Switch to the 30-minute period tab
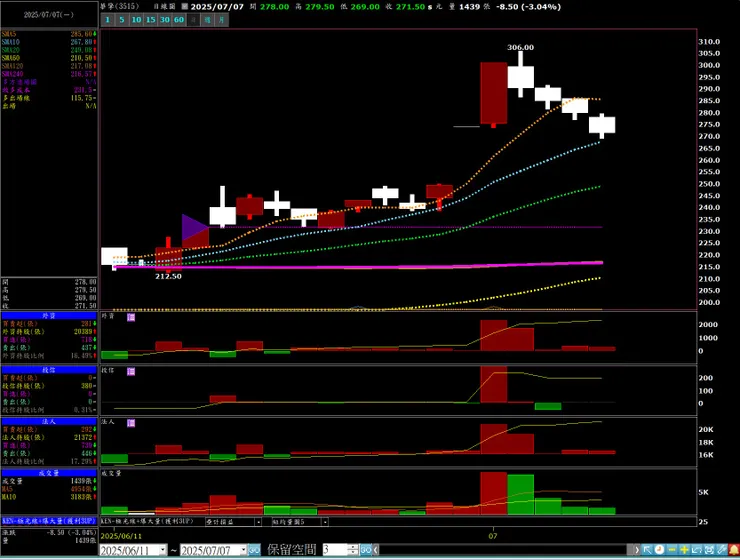Viewport: 740px width, 560px height. (x=165, y=20)
